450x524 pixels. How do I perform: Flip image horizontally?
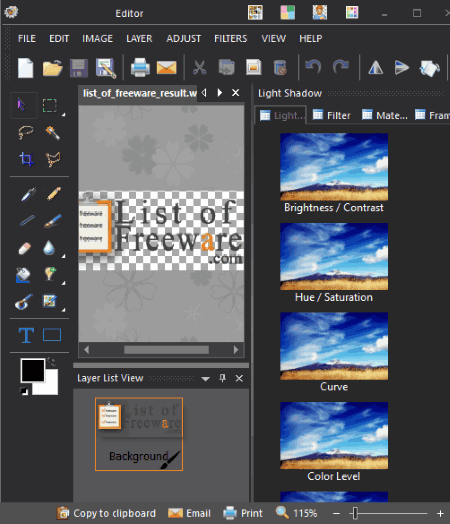[376, 68]
